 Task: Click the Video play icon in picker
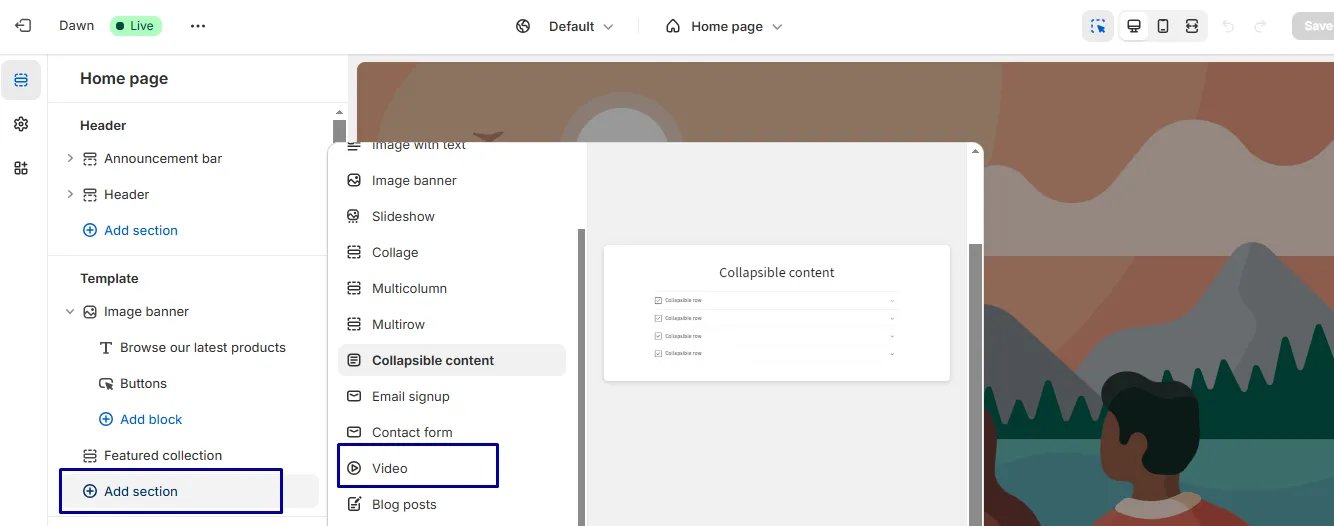coord(353,468)
